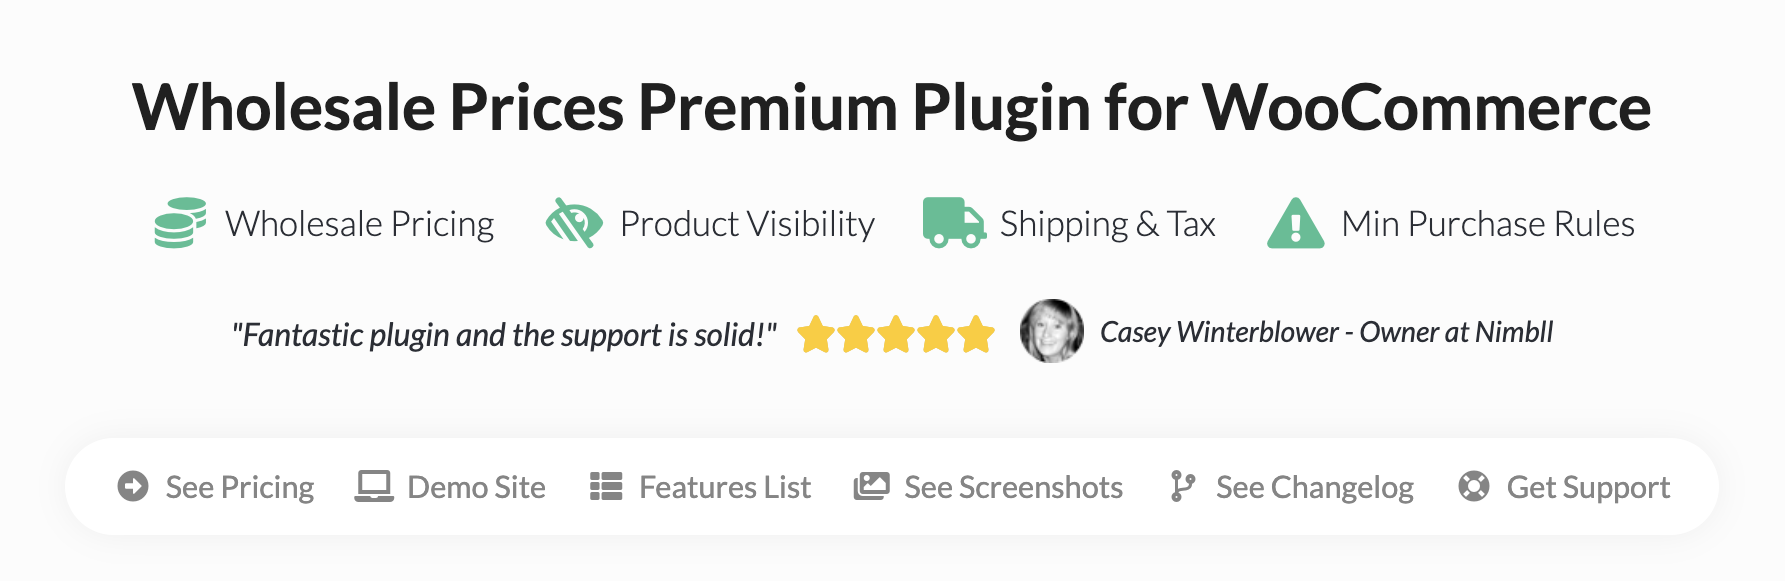Open the See Changelog link

click(1314, 487)
